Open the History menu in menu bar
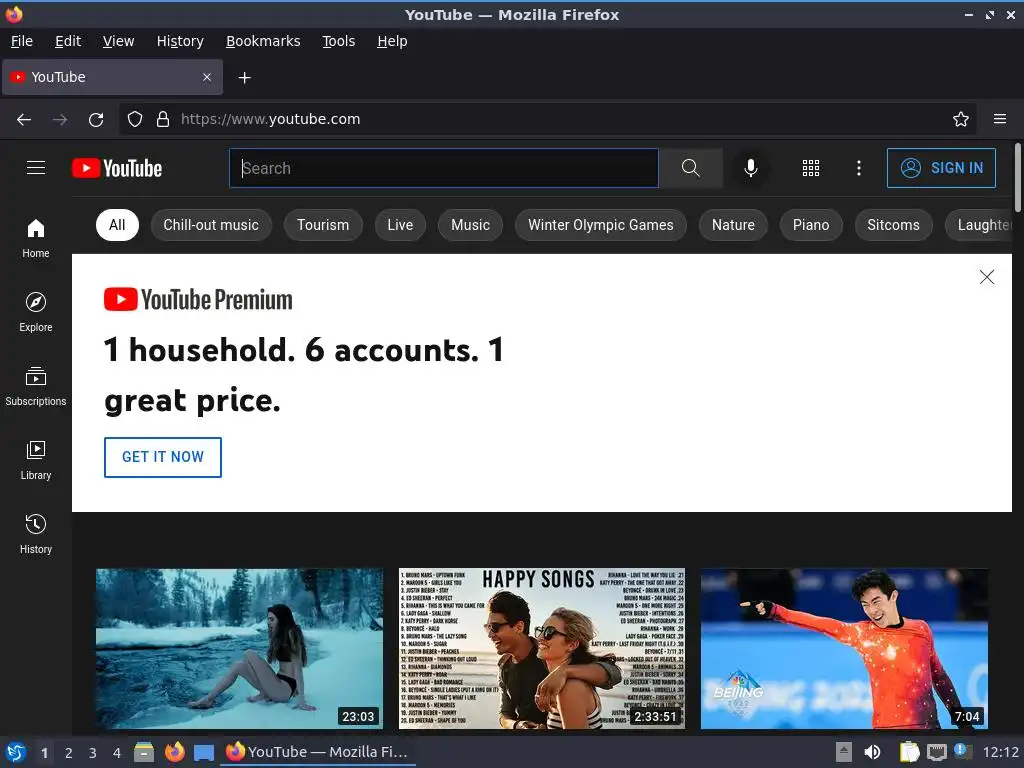The width and height of the screenshot is (1024, 768). tap(180, 41)
